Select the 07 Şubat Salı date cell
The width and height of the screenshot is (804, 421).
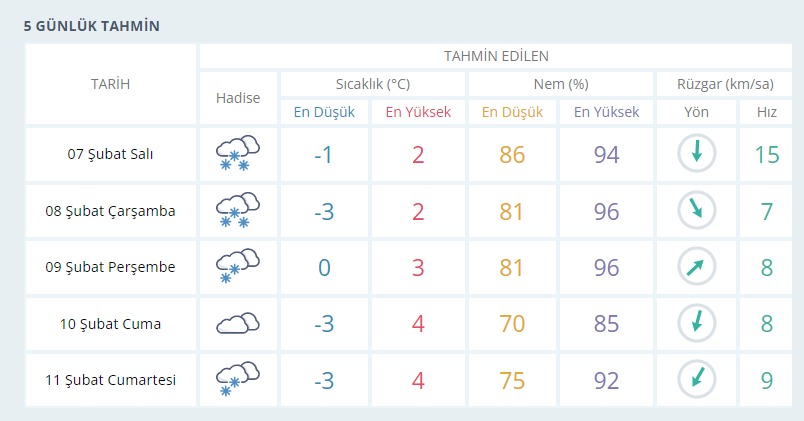point(110,154)
